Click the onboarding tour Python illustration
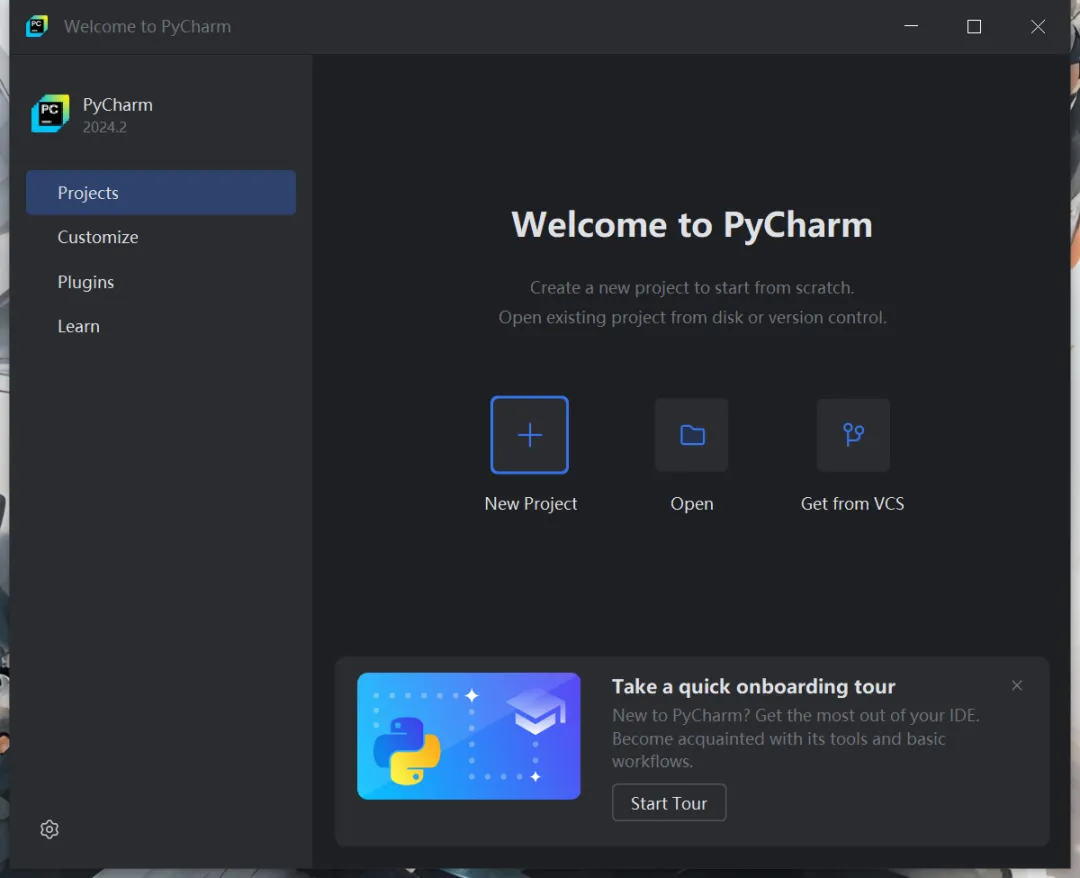 tap(468, 736)
